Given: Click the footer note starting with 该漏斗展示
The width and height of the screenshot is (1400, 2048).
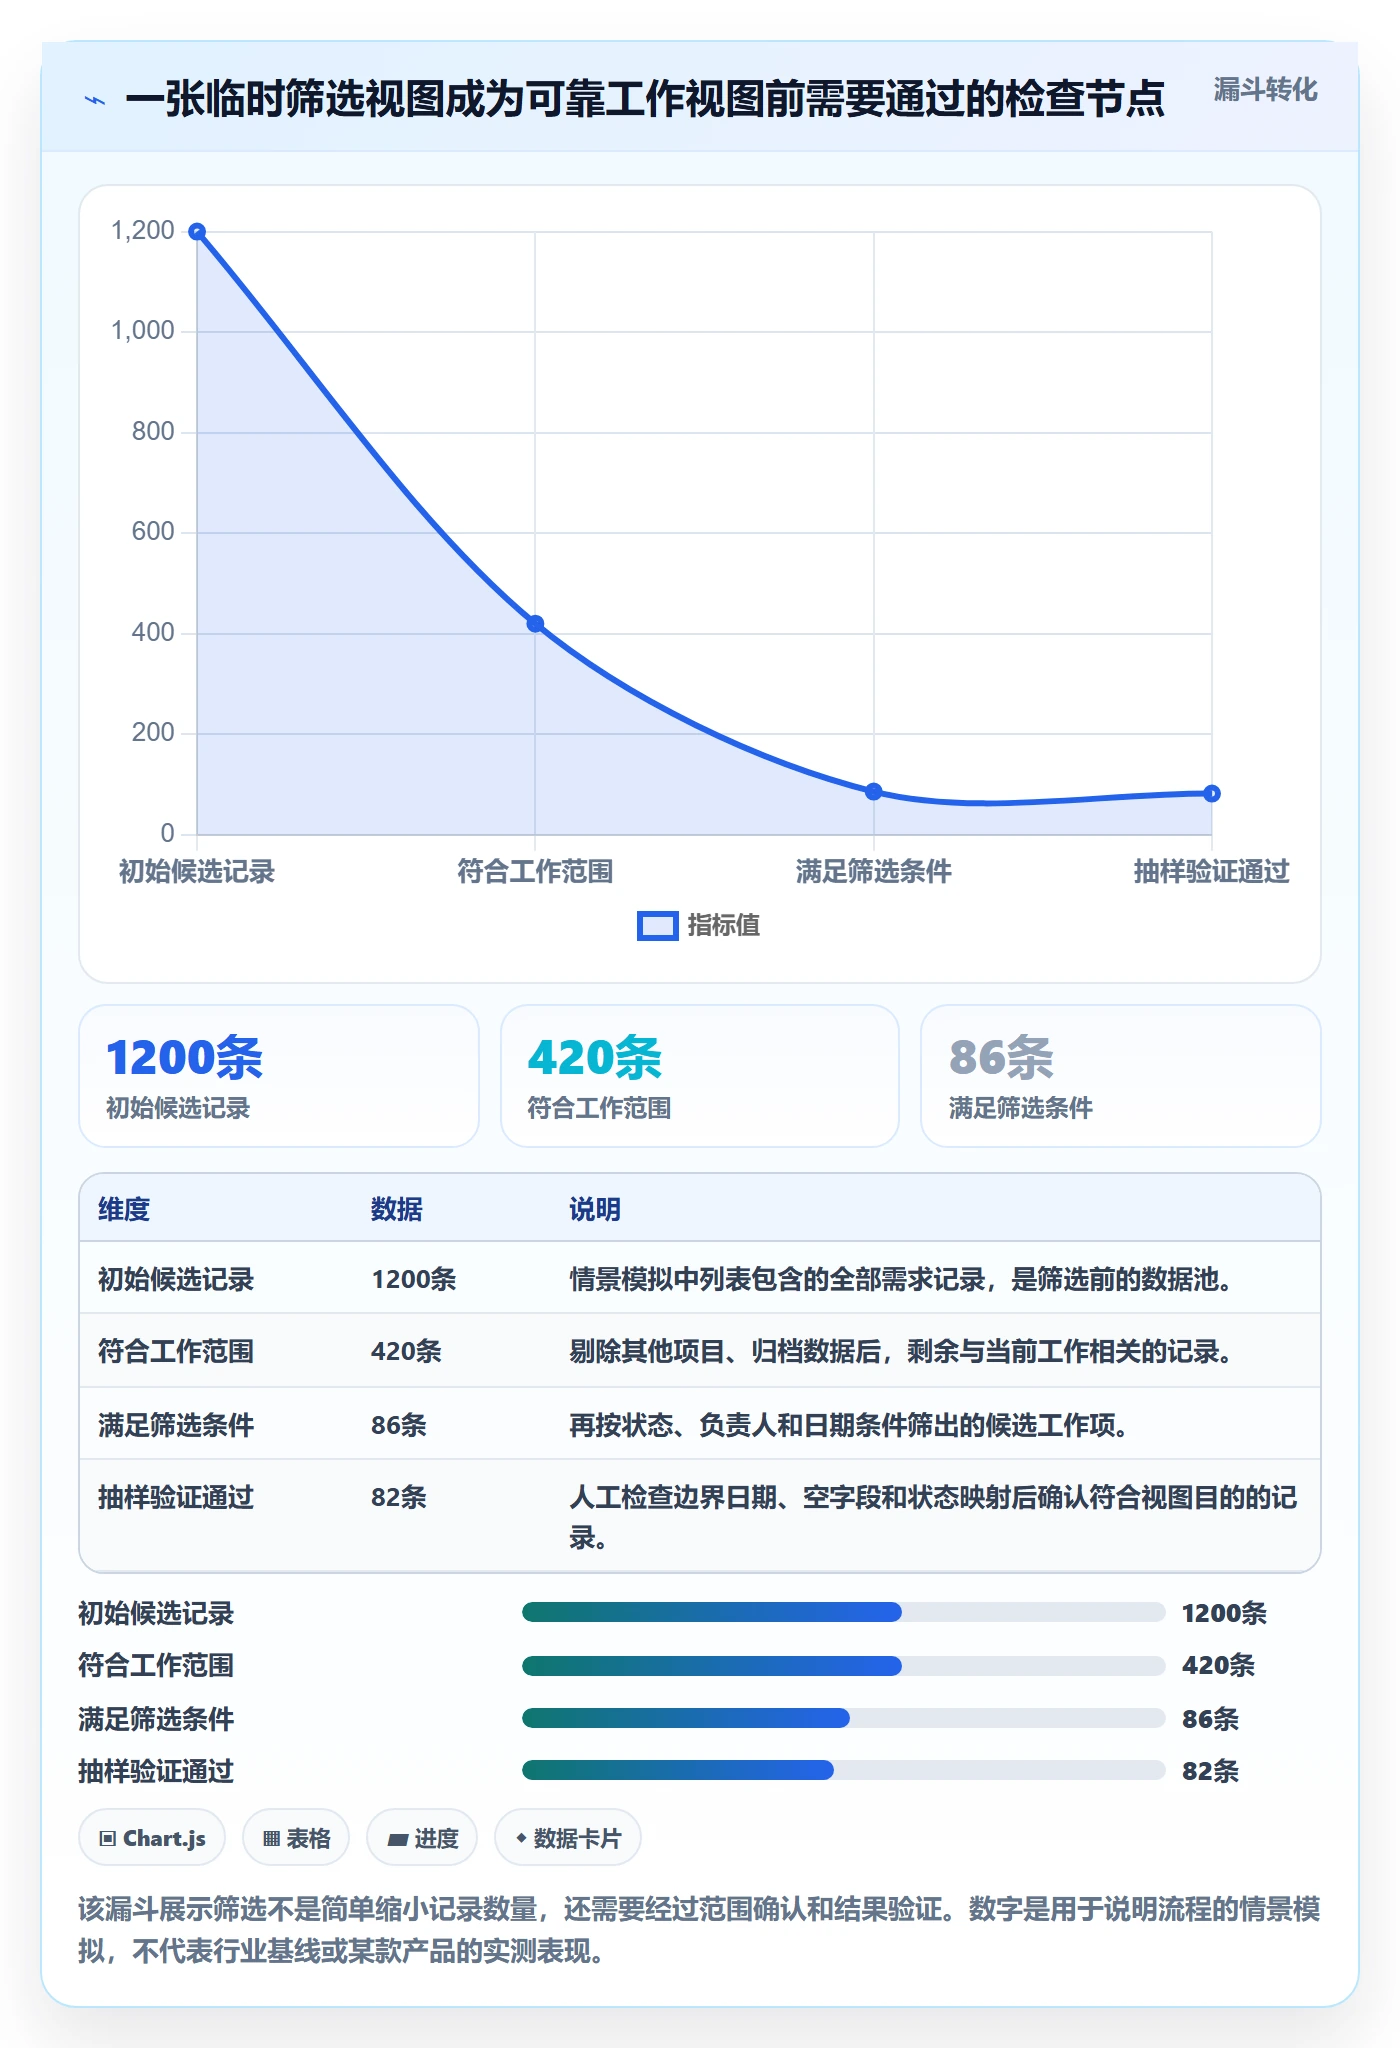Looking at the screenshot, I should [x=699, y=1930].
